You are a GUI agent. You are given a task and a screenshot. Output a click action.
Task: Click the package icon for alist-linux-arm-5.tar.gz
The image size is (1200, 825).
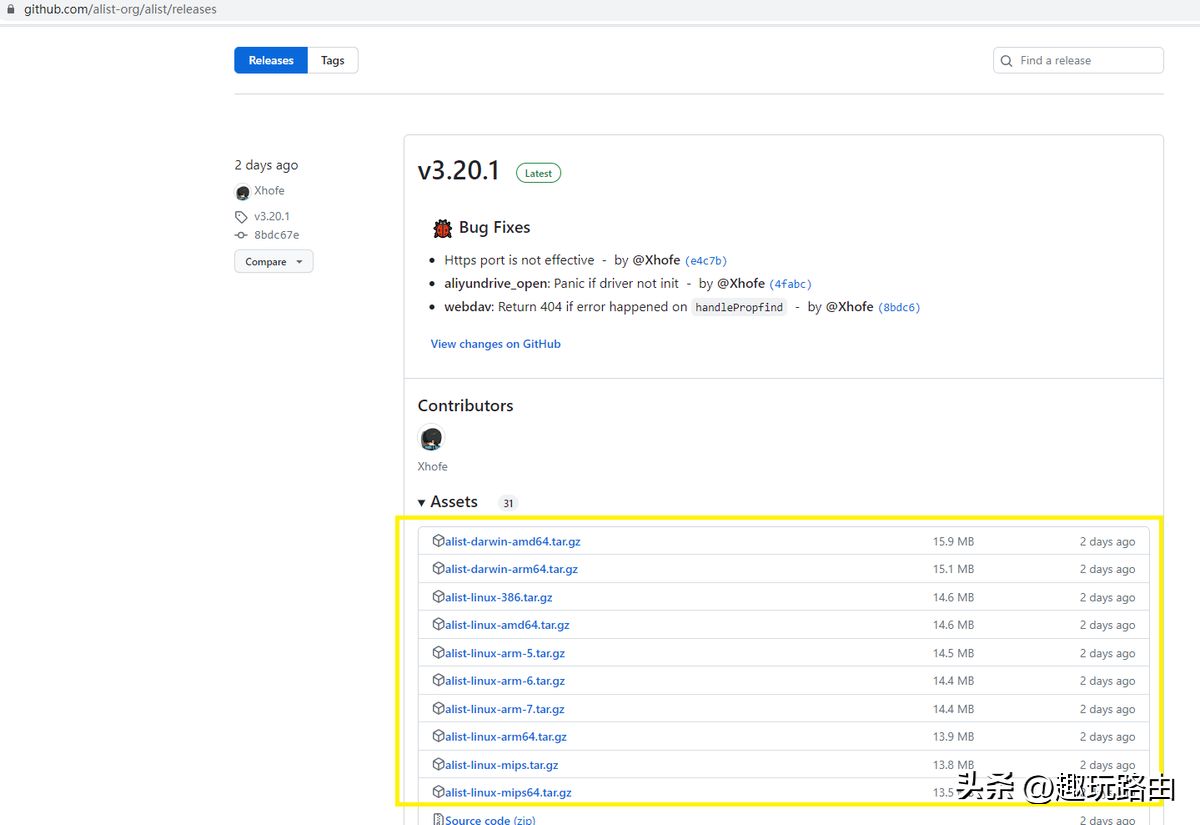point(438,653)
